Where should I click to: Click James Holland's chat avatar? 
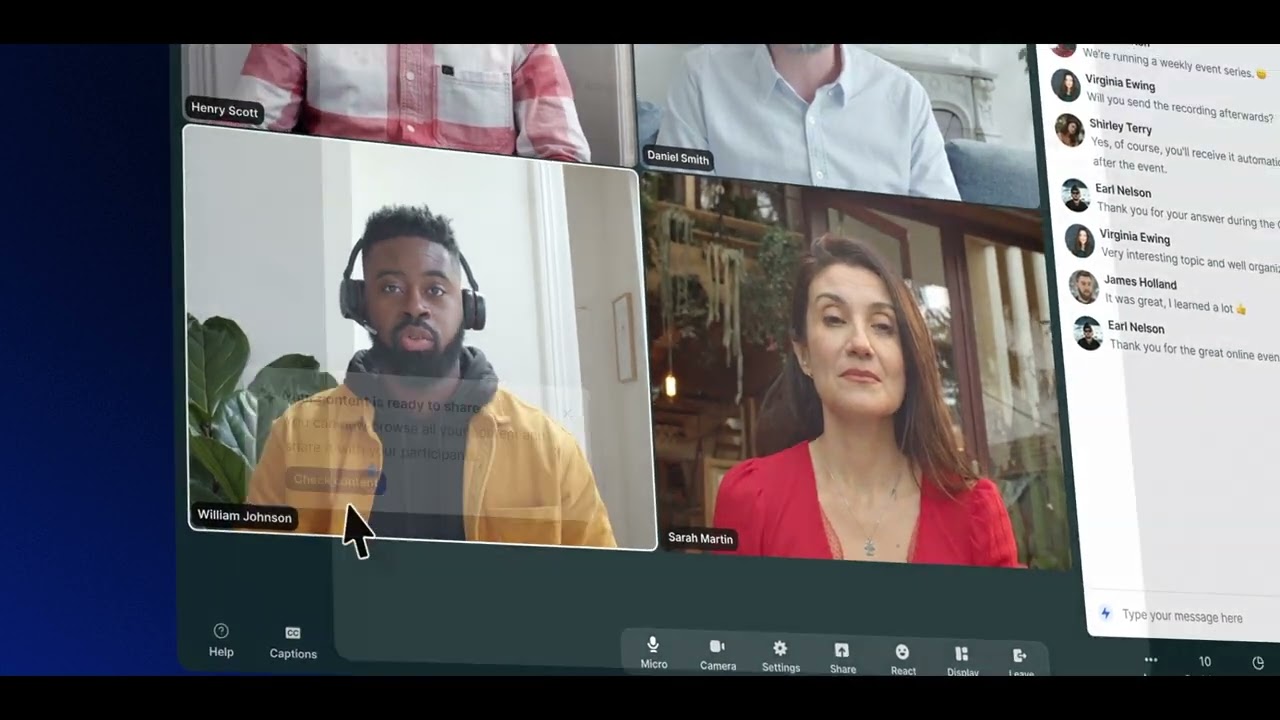coord(1083,287)
